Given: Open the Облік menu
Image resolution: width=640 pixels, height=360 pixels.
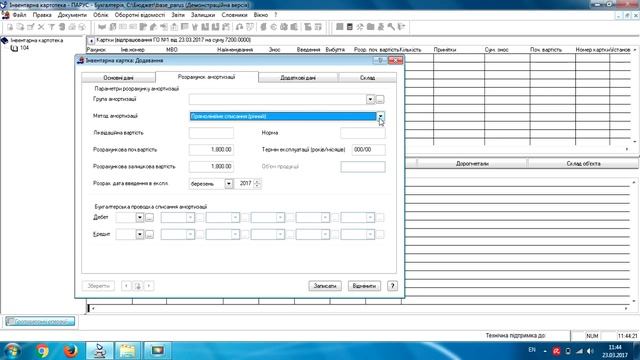Looking at the screenshot, I should pyautogui.click(x=100, y=15).
